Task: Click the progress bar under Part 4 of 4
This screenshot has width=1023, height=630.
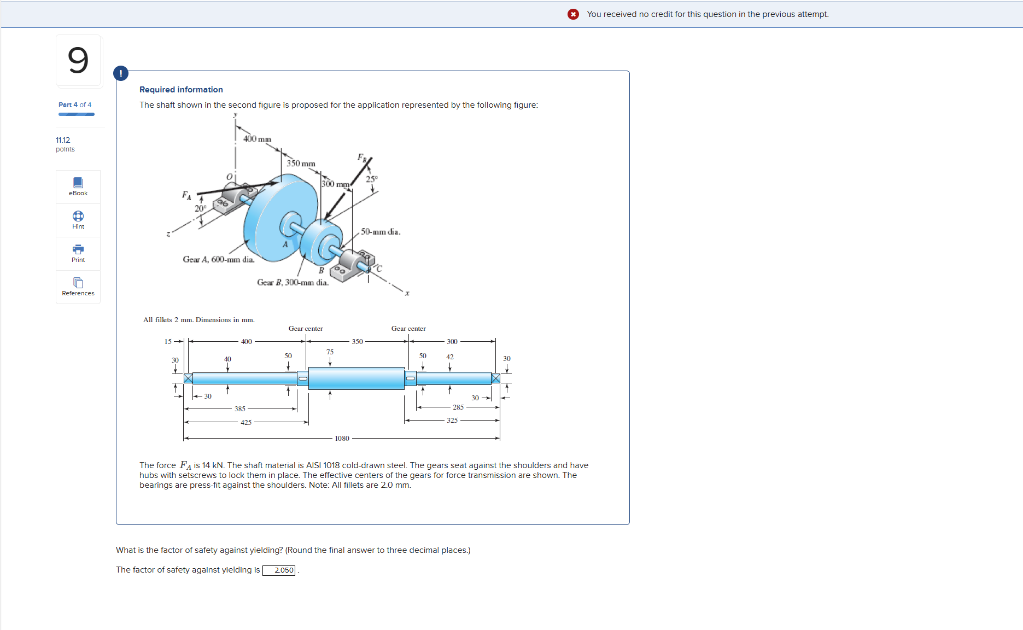Action: click(x=76, y=115)
